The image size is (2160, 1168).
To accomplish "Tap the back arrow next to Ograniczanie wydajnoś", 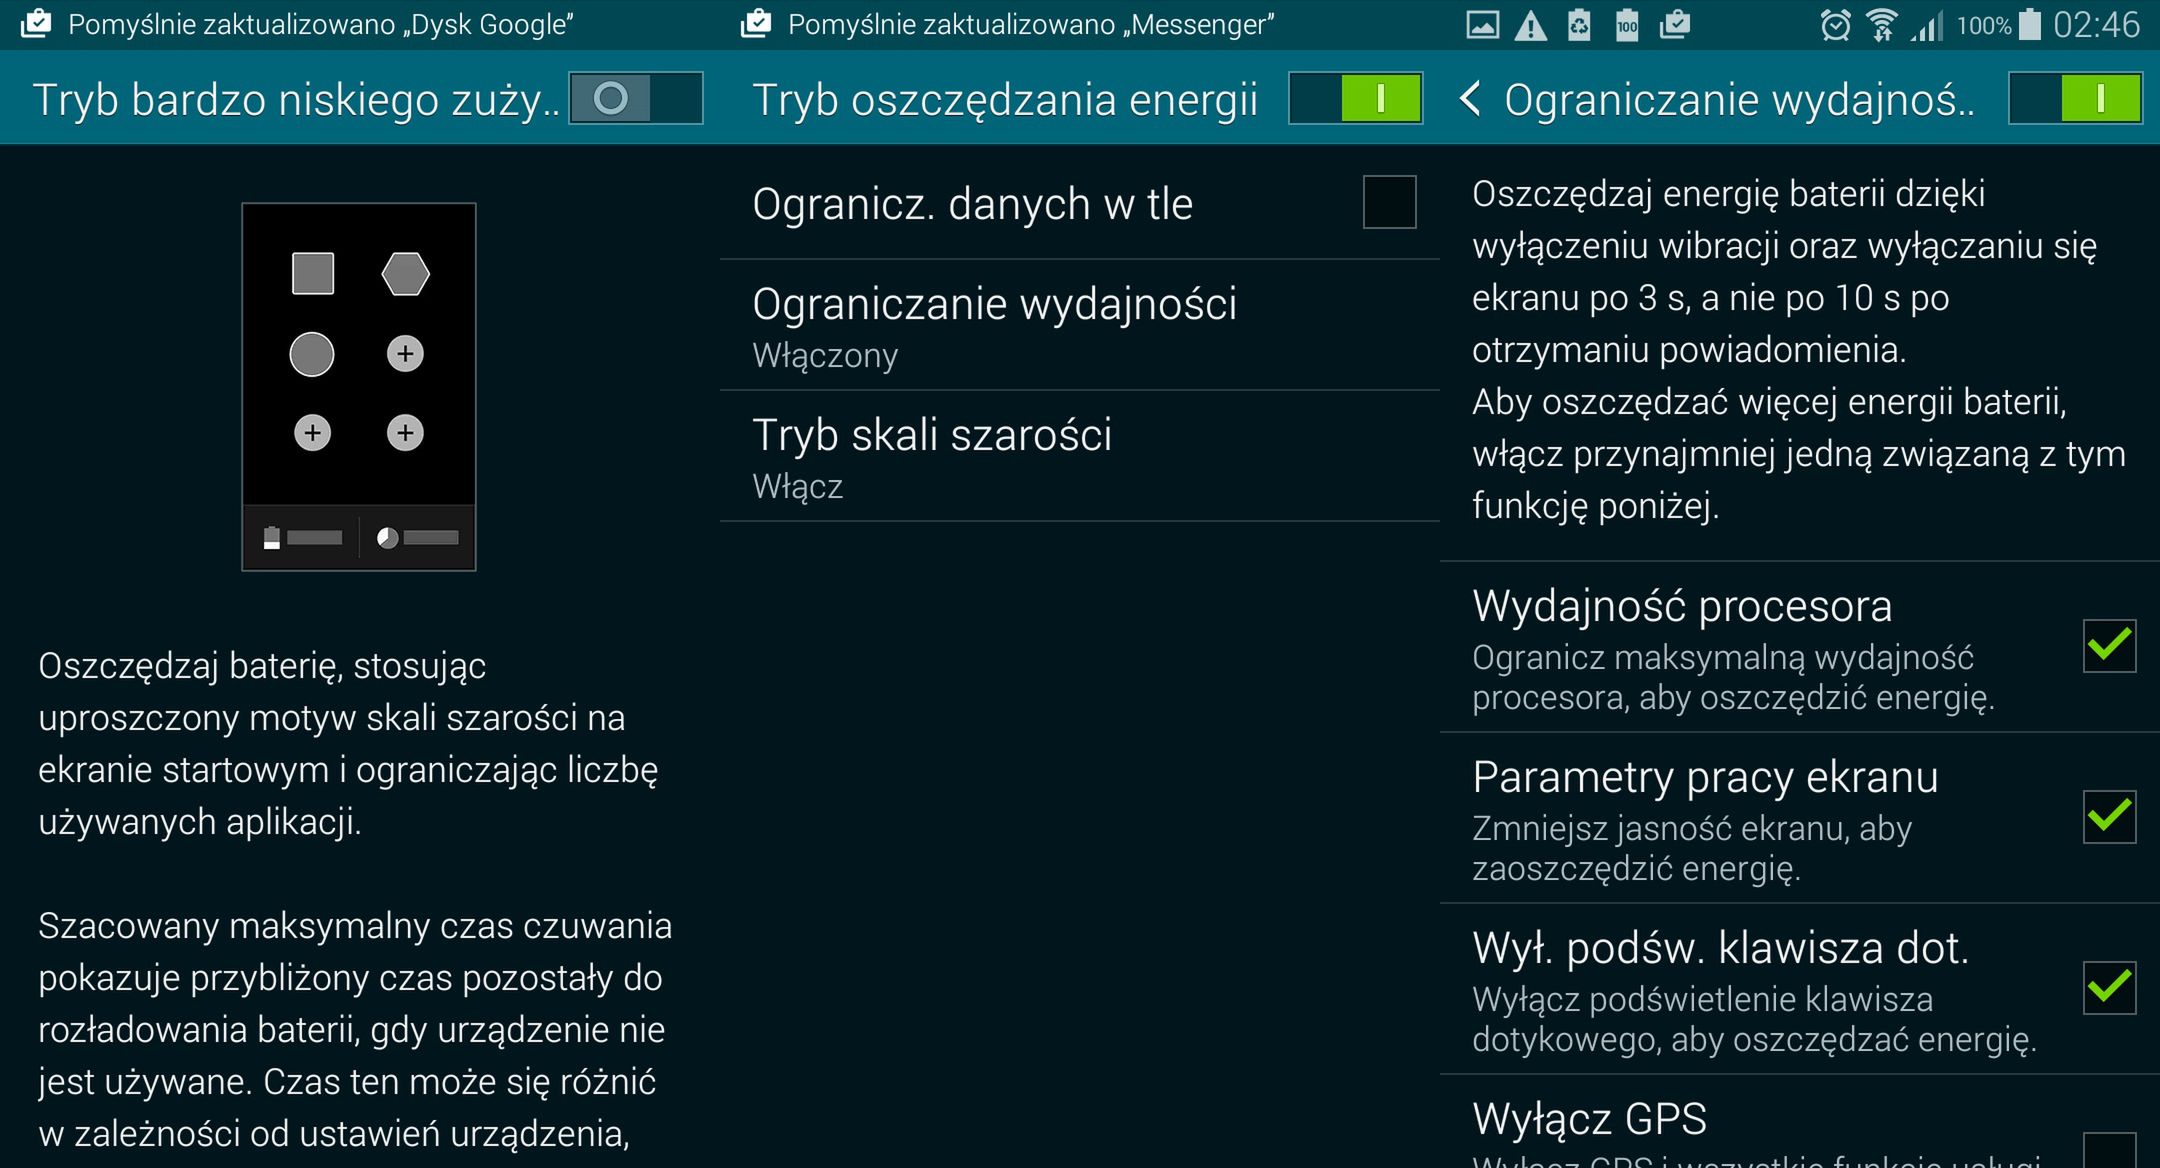I will 1473,99.
